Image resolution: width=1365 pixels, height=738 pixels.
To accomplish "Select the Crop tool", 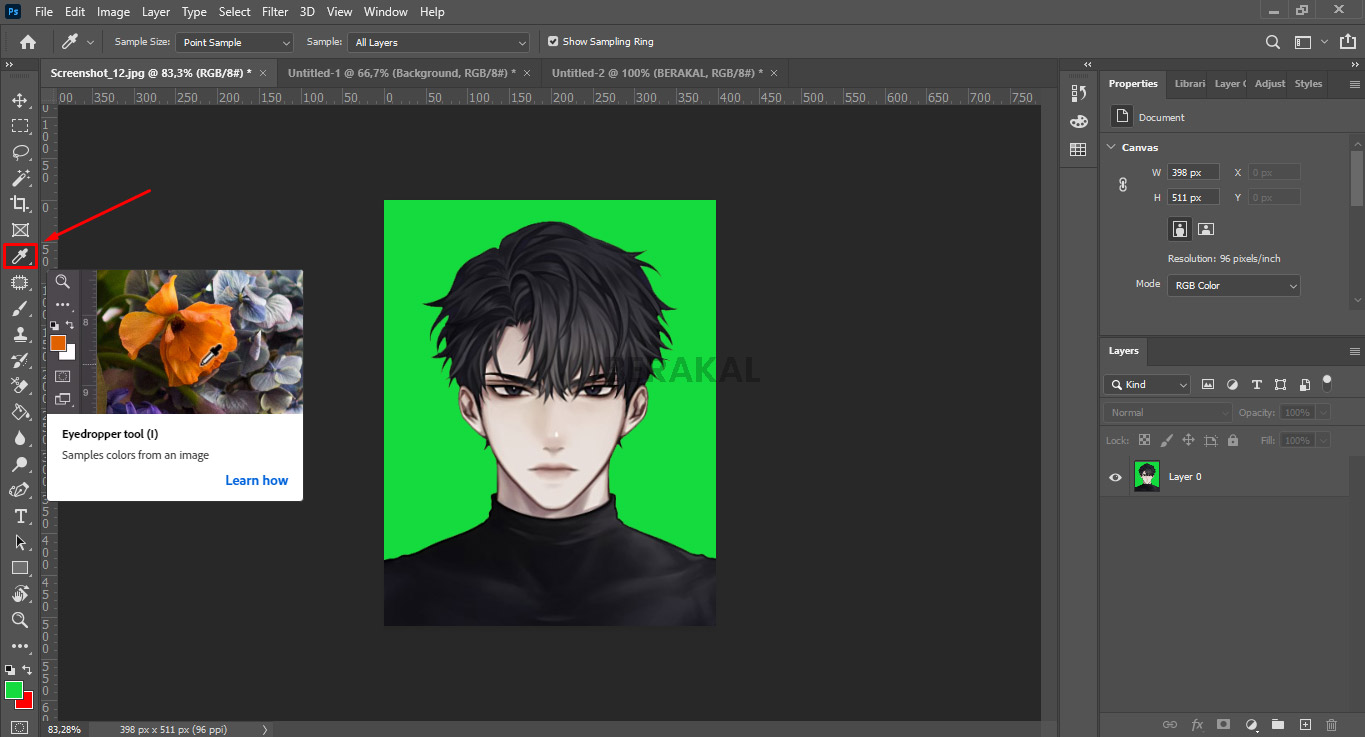I will [19, 204].
